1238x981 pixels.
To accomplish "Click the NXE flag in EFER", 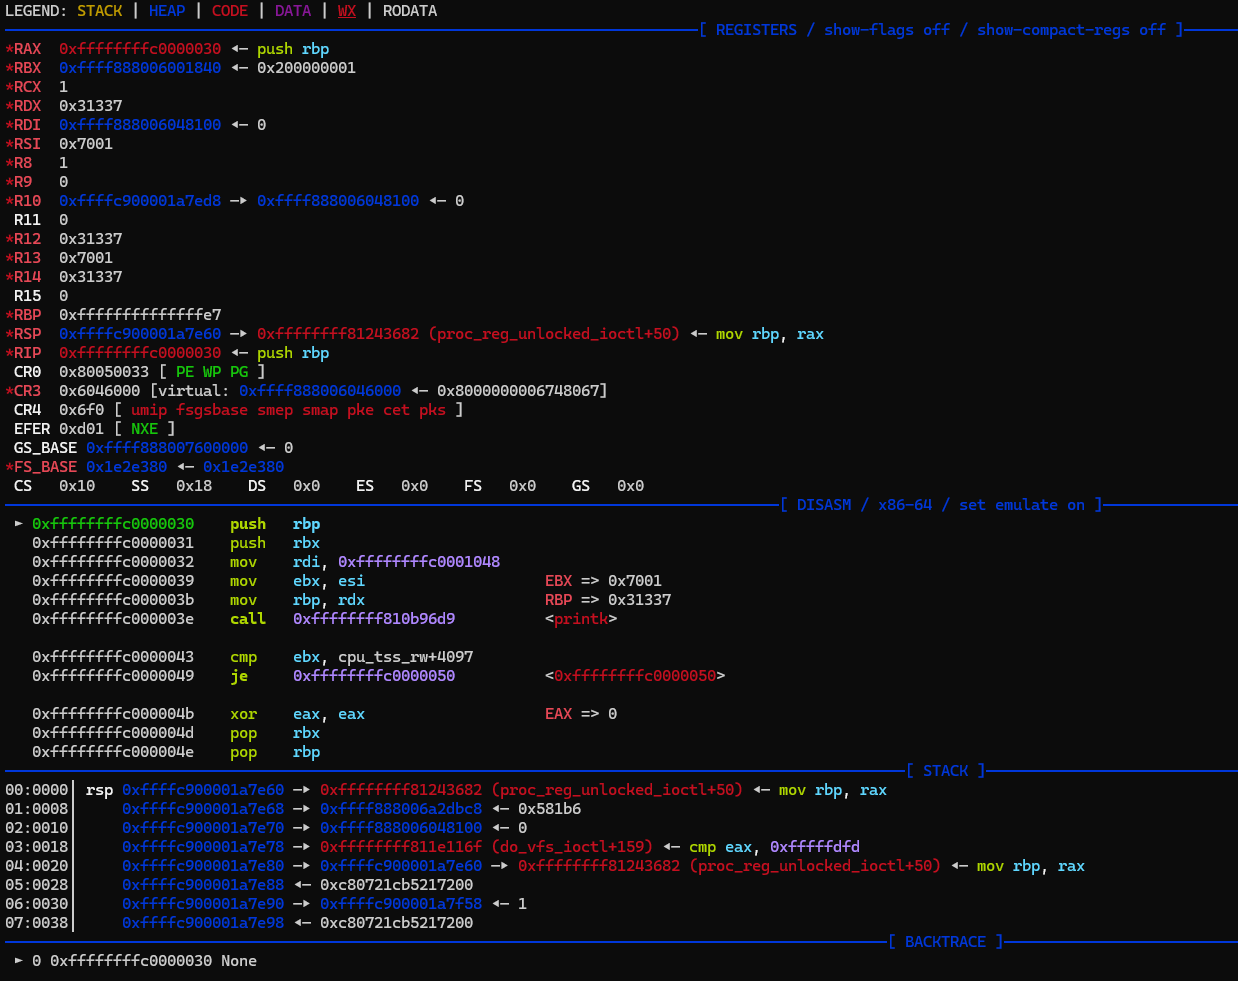I will (144, 429).
